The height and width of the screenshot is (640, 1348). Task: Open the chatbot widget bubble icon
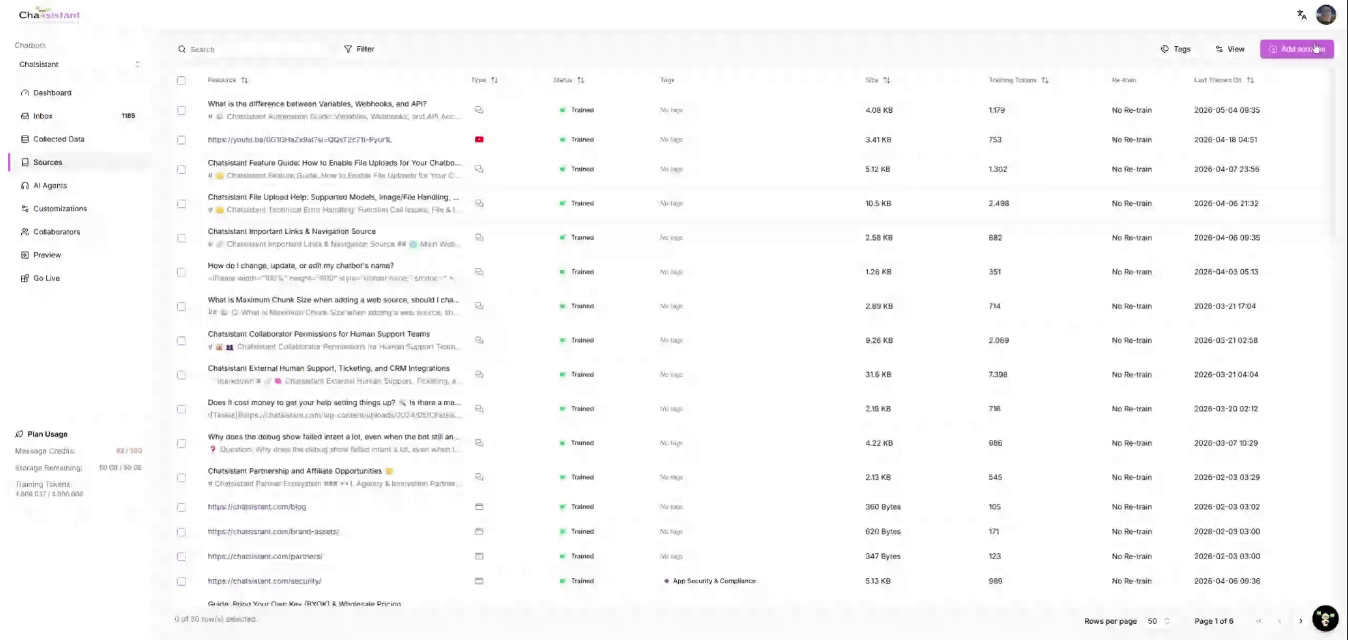coord(1325,618)
